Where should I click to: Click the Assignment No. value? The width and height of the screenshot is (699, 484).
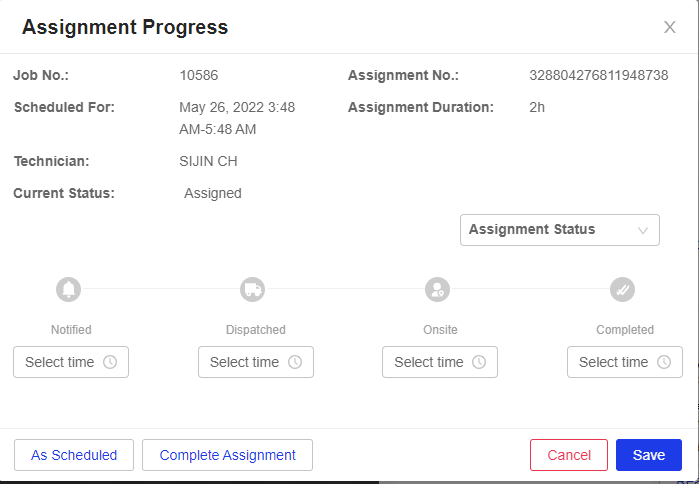click(x=599, y=75)
